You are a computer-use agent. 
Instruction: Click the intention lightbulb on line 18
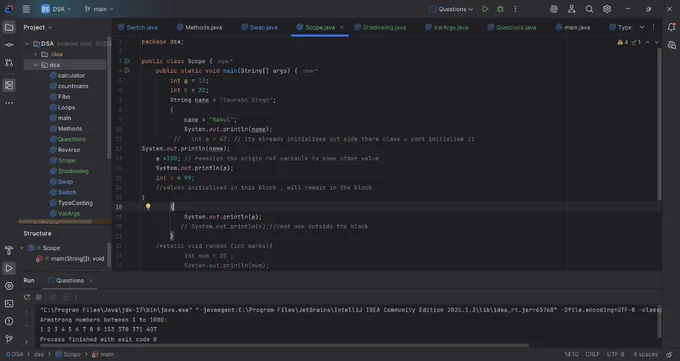148,207
